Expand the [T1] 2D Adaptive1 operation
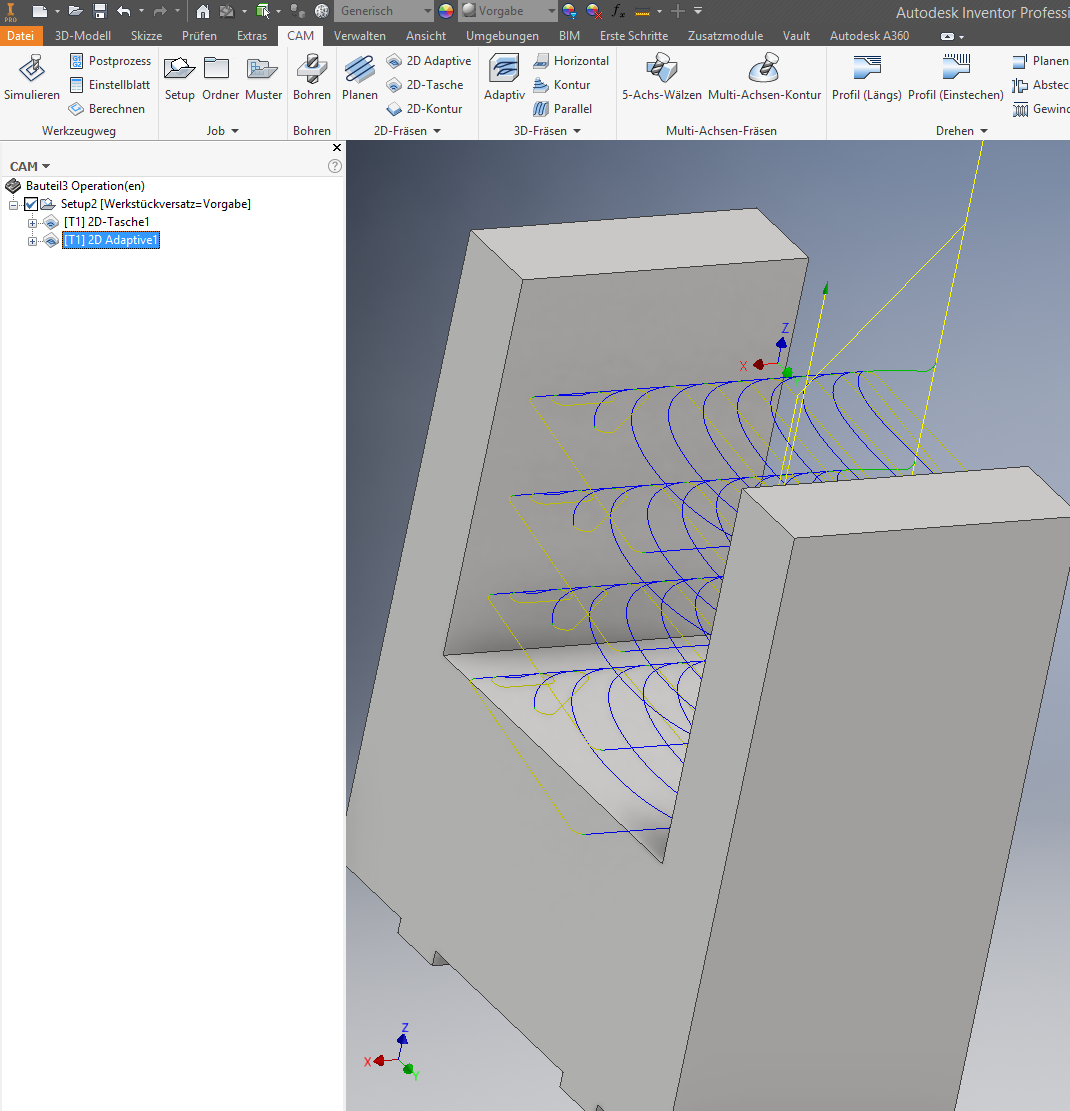 pyautogui.click(x=32, y=242)
